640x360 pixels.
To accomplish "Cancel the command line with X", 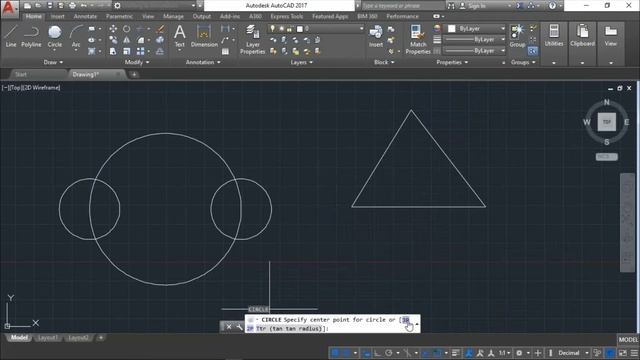I will (229, 327).
